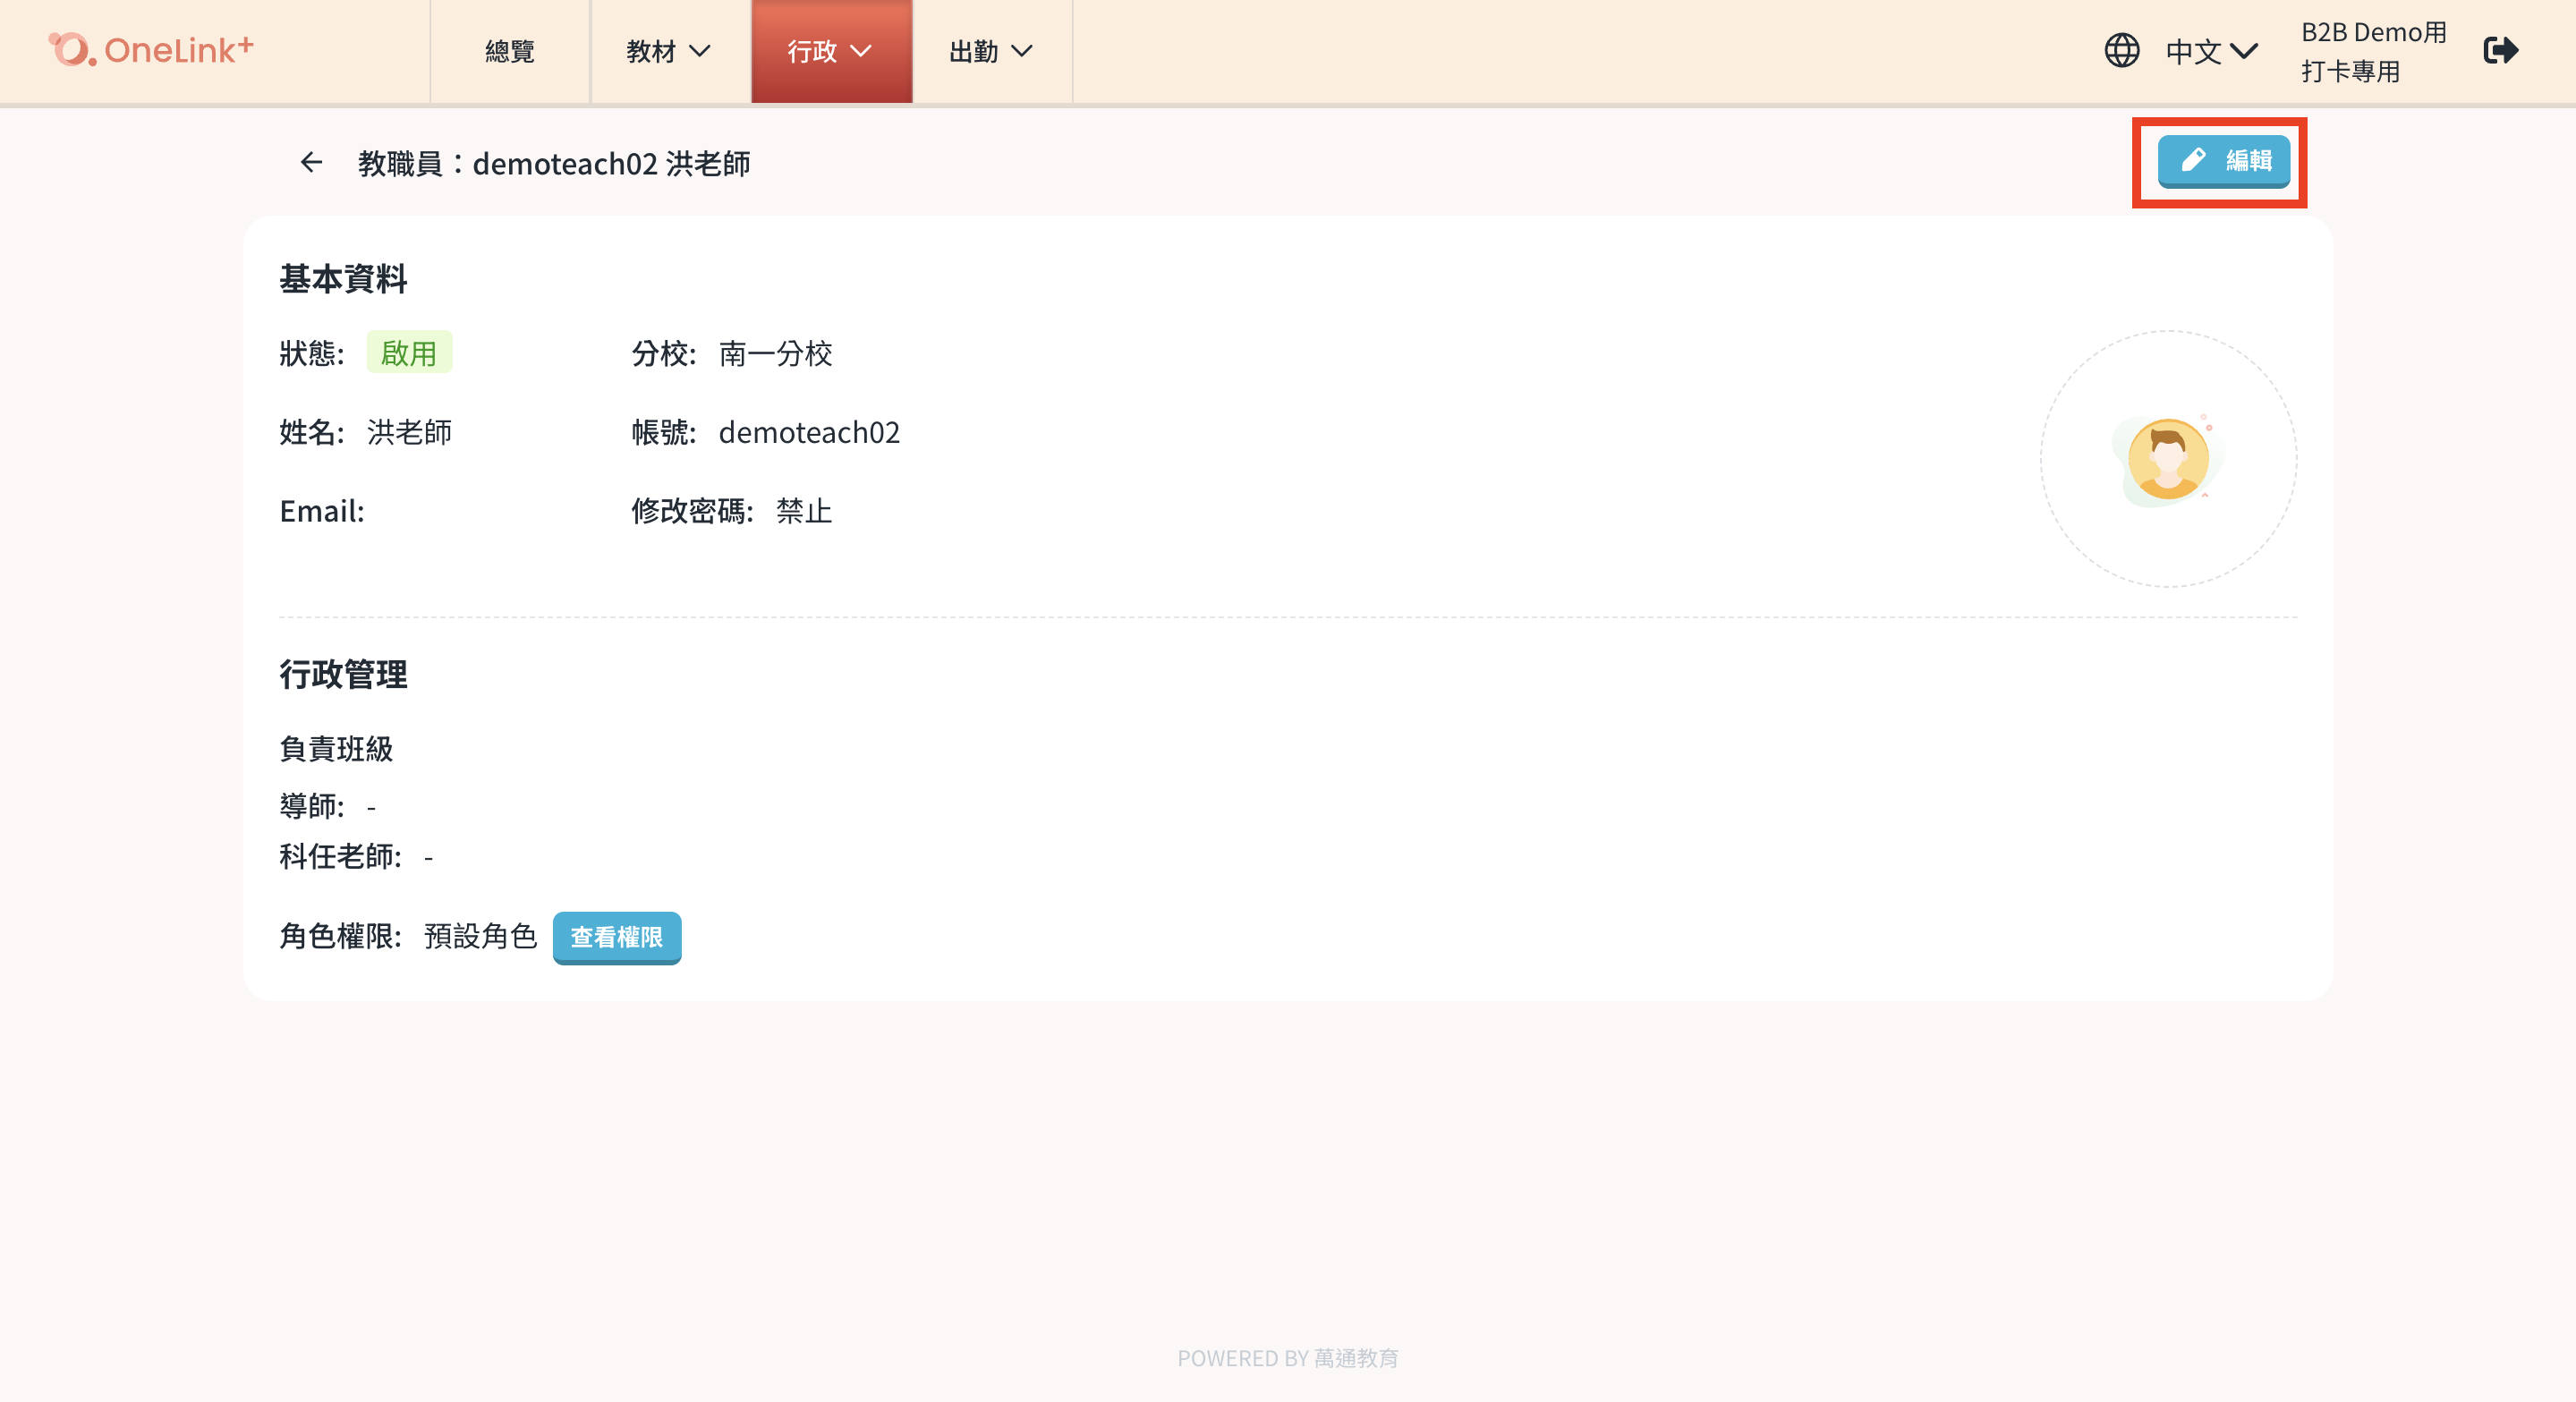The height and width of the screenshot is (1402, 2576).
Task: Click the 啟用 status badge
Action: pyautogui.click(x=409, y=352)
